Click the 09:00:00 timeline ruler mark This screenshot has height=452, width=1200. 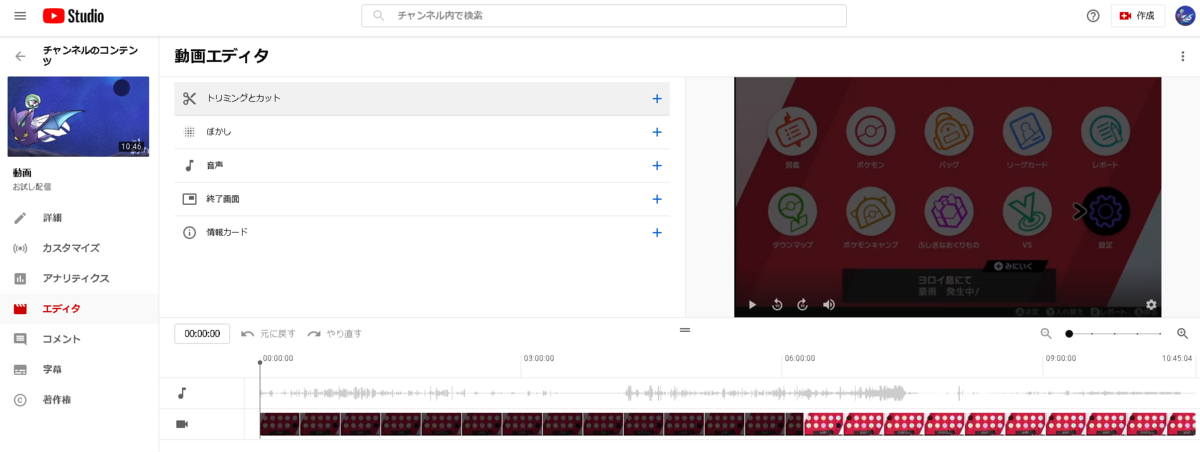click(x=1061, y=358)
